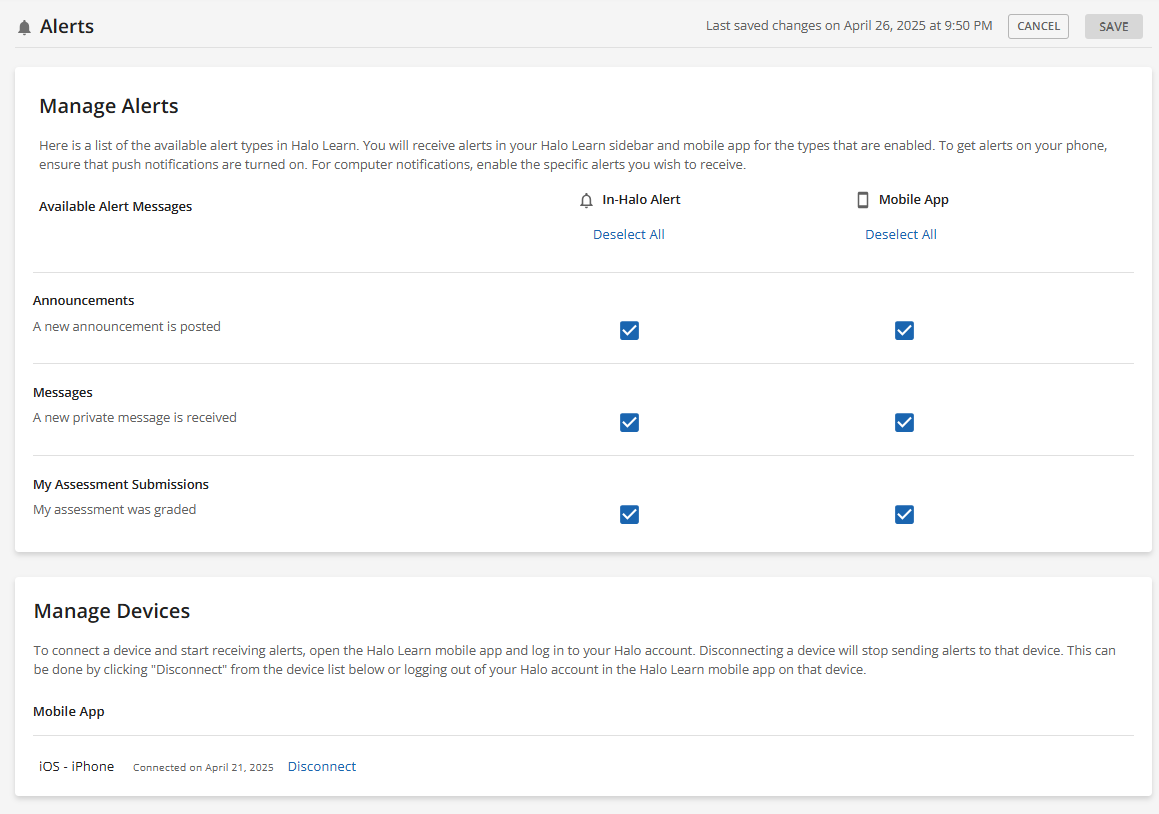1159x814 pixels.
Task: Click the Manage Devices heading
Action: [x=112, y=611]
